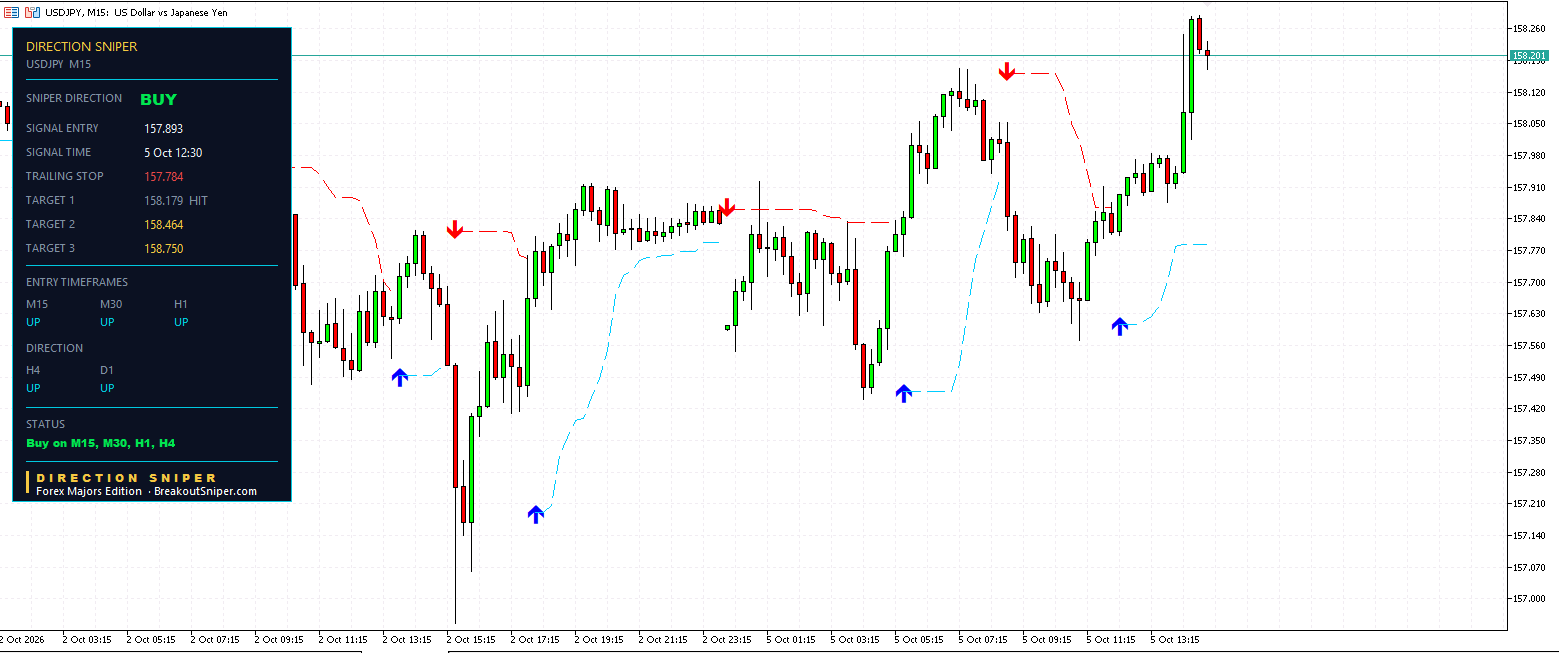Click the 'USDJPY M15' subtitle in the panel
Screen dimensions: 1559x653
(x=59, y=64)
